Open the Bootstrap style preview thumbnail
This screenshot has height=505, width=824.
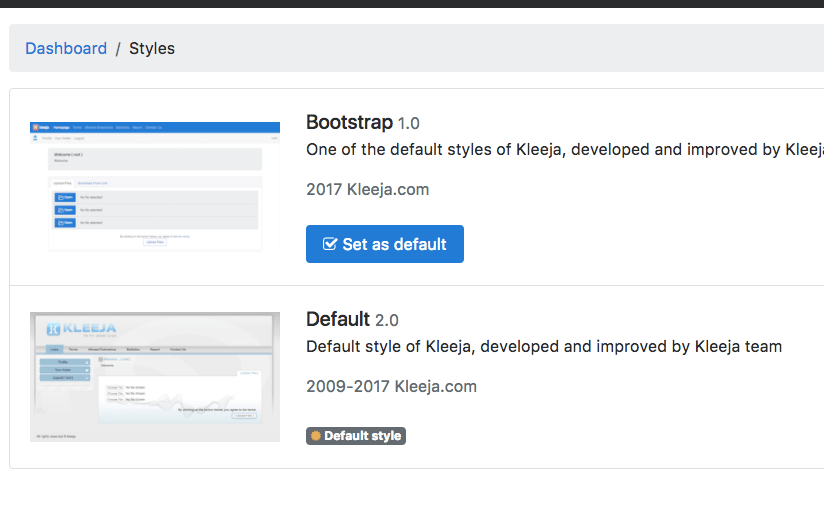click(155, 186)
